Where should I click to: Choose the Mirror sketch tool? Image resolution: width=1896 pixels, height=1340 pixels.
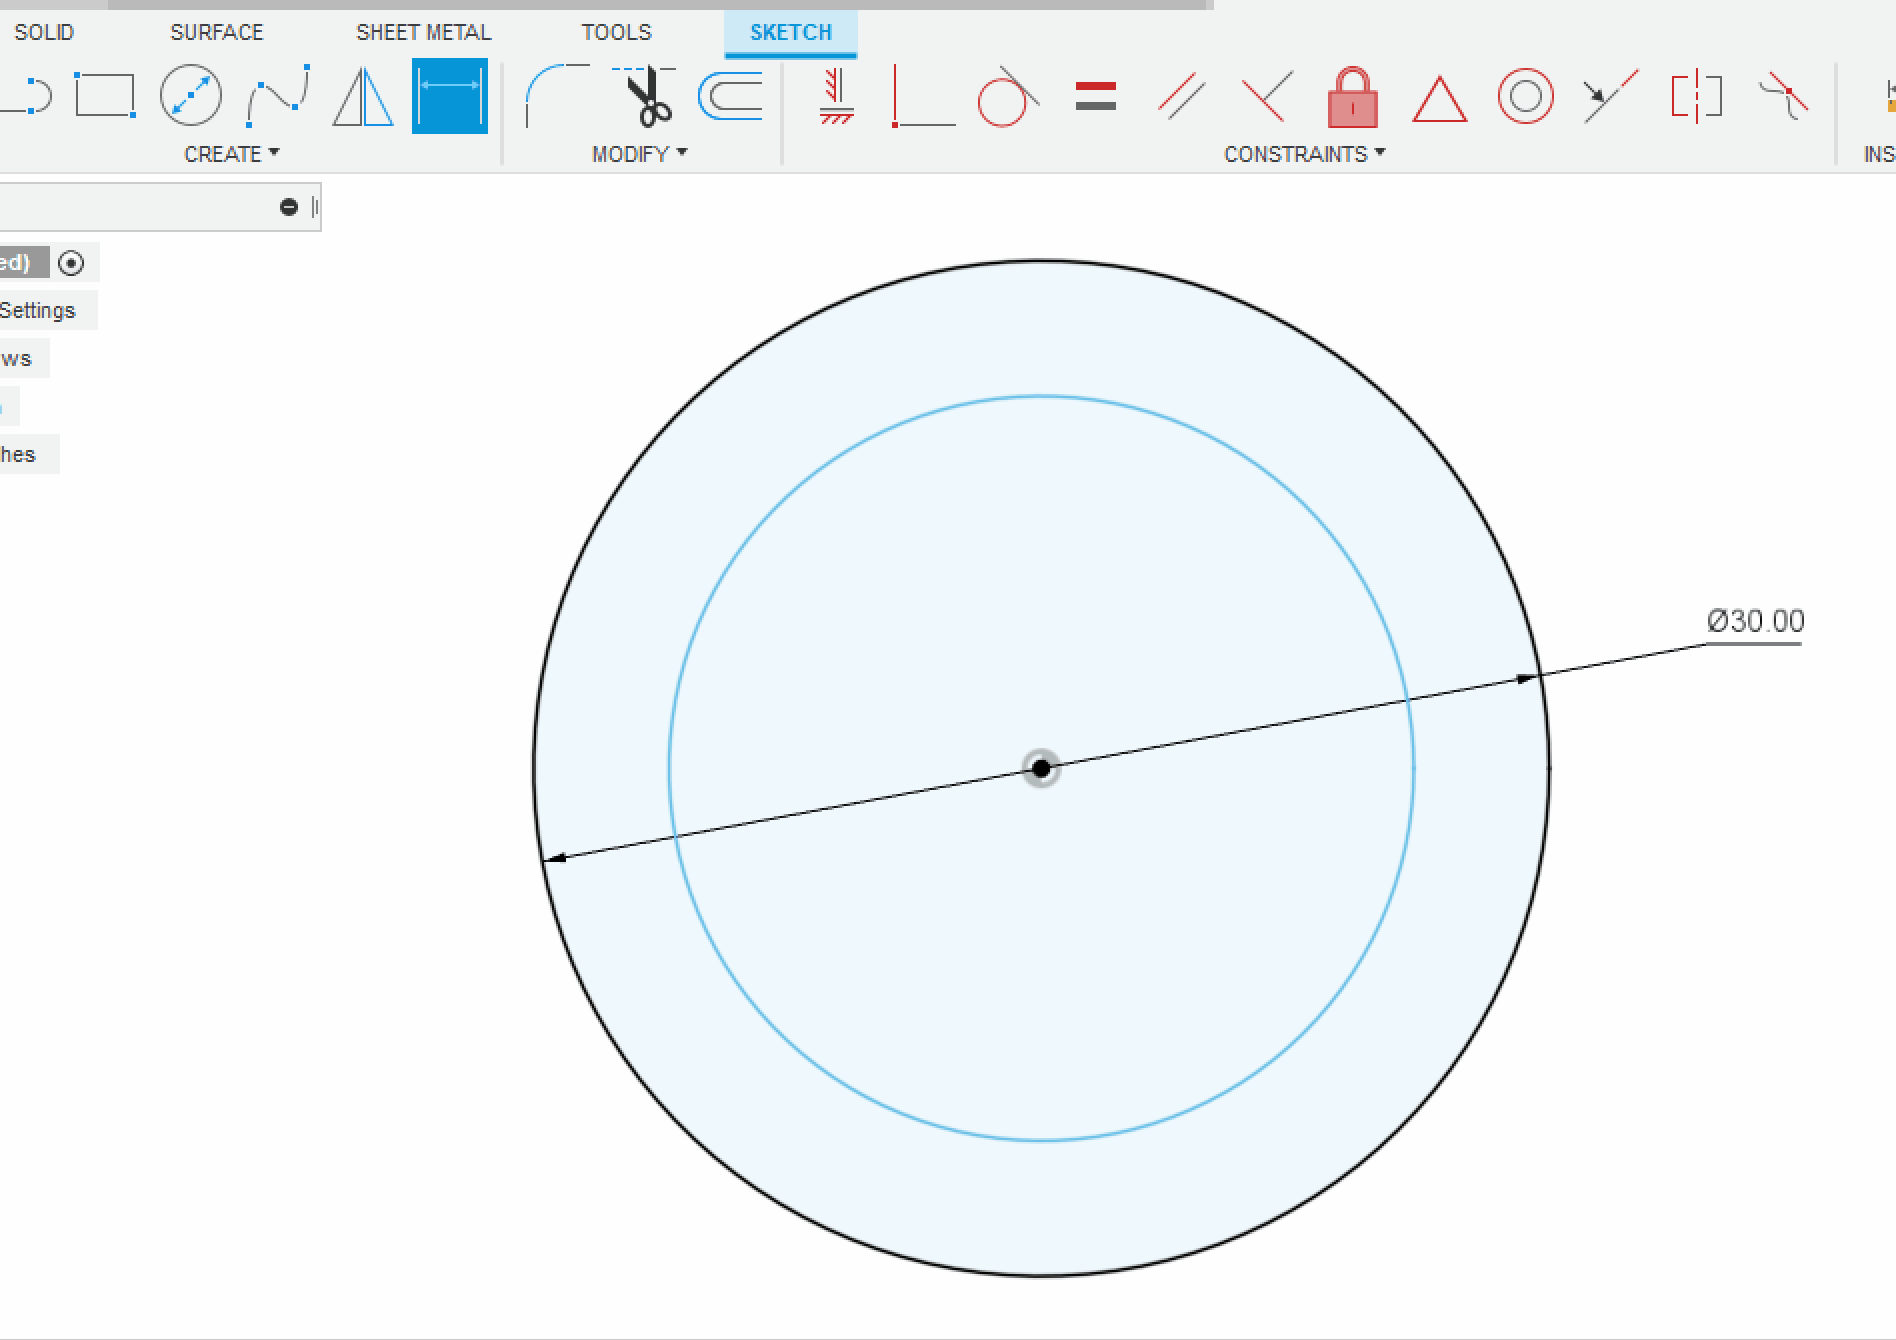(x=362, y=96)
